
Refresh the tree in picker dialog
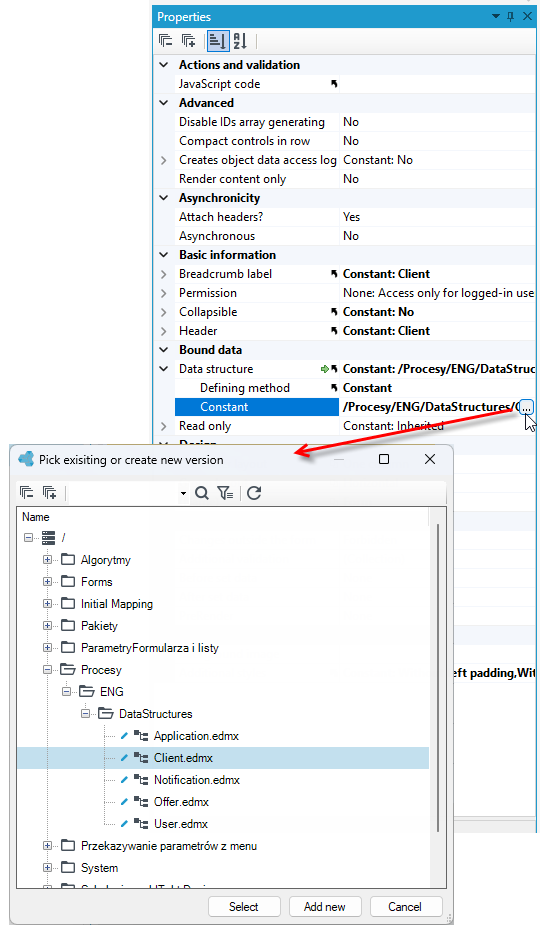click(254, 493)
